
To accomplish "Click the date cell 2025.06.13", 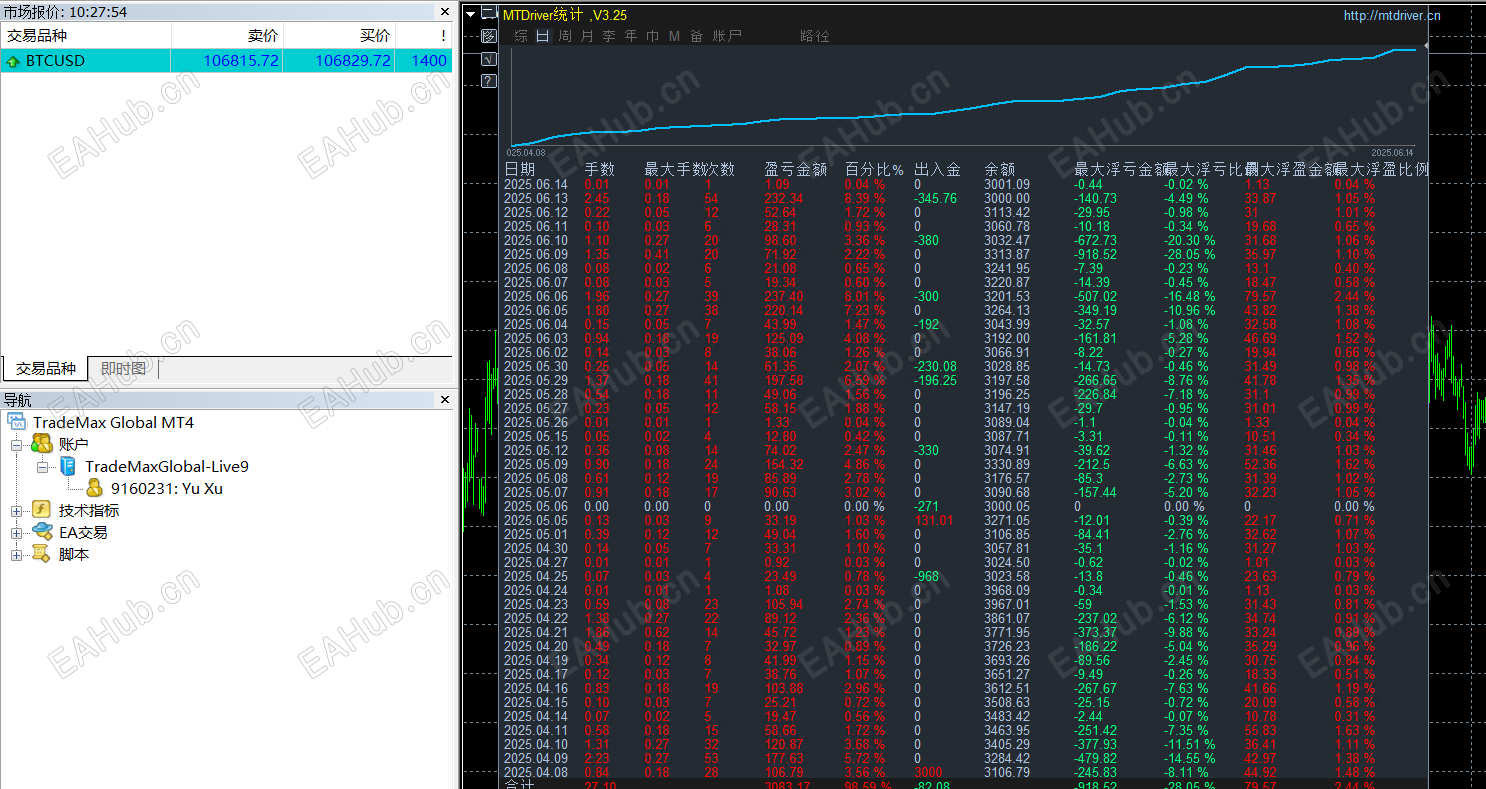I will (536, 198).
